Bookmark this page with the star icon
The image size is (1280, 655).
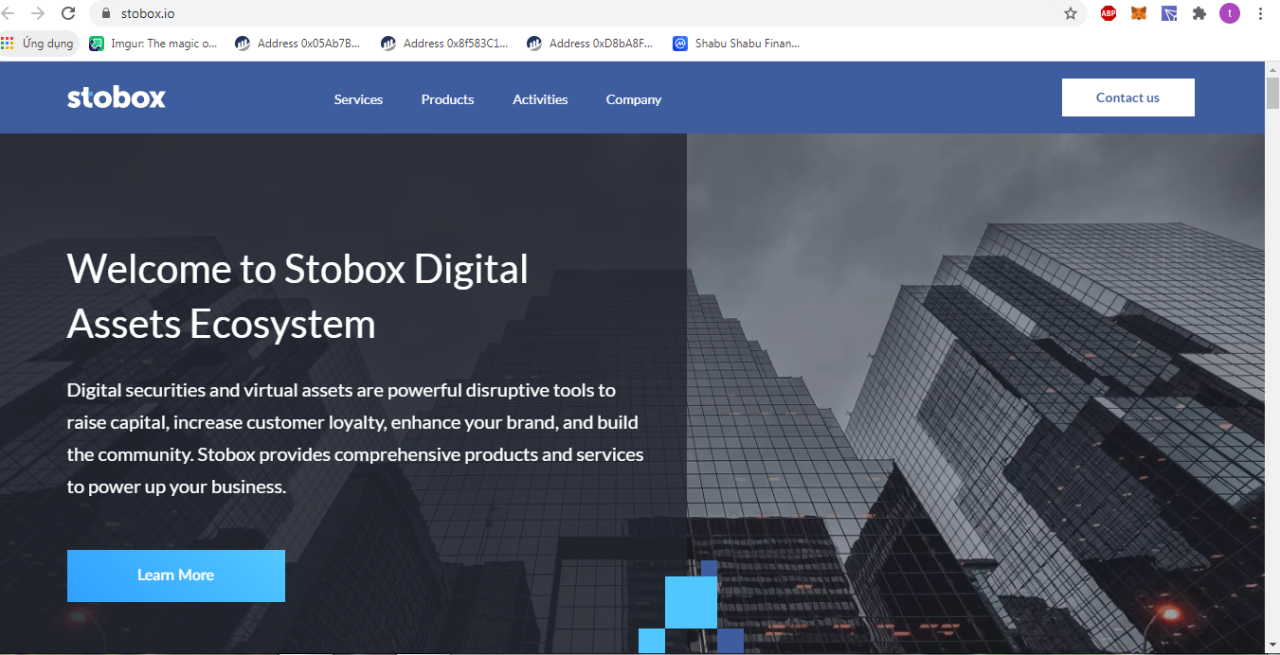(1070, 13)
